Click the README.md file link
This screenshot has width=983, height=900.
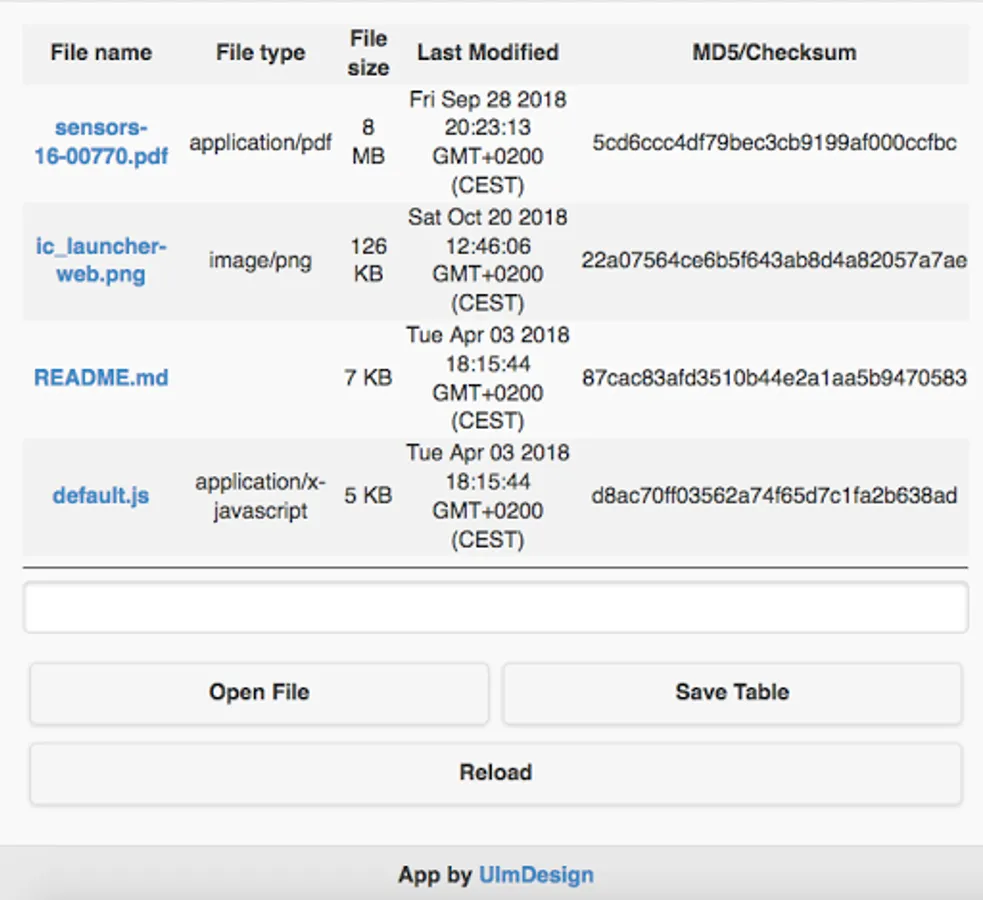101,378
